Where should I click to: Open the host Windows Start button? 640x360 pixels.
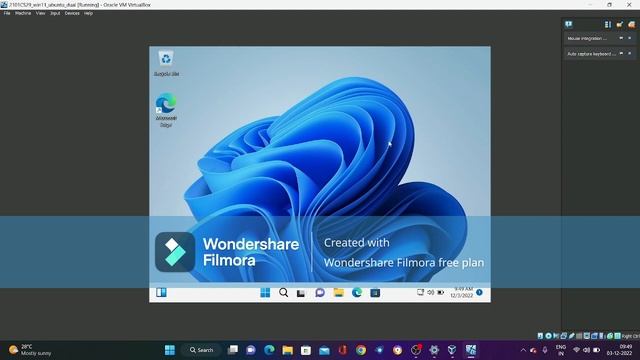click(170, 350)
